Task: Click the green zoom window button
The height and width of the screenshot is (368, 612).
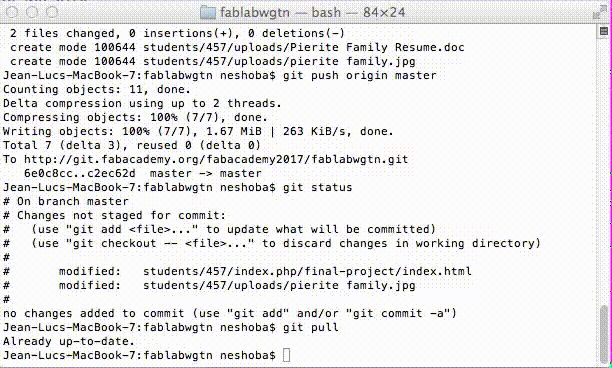Action: (x=52, y=12)
